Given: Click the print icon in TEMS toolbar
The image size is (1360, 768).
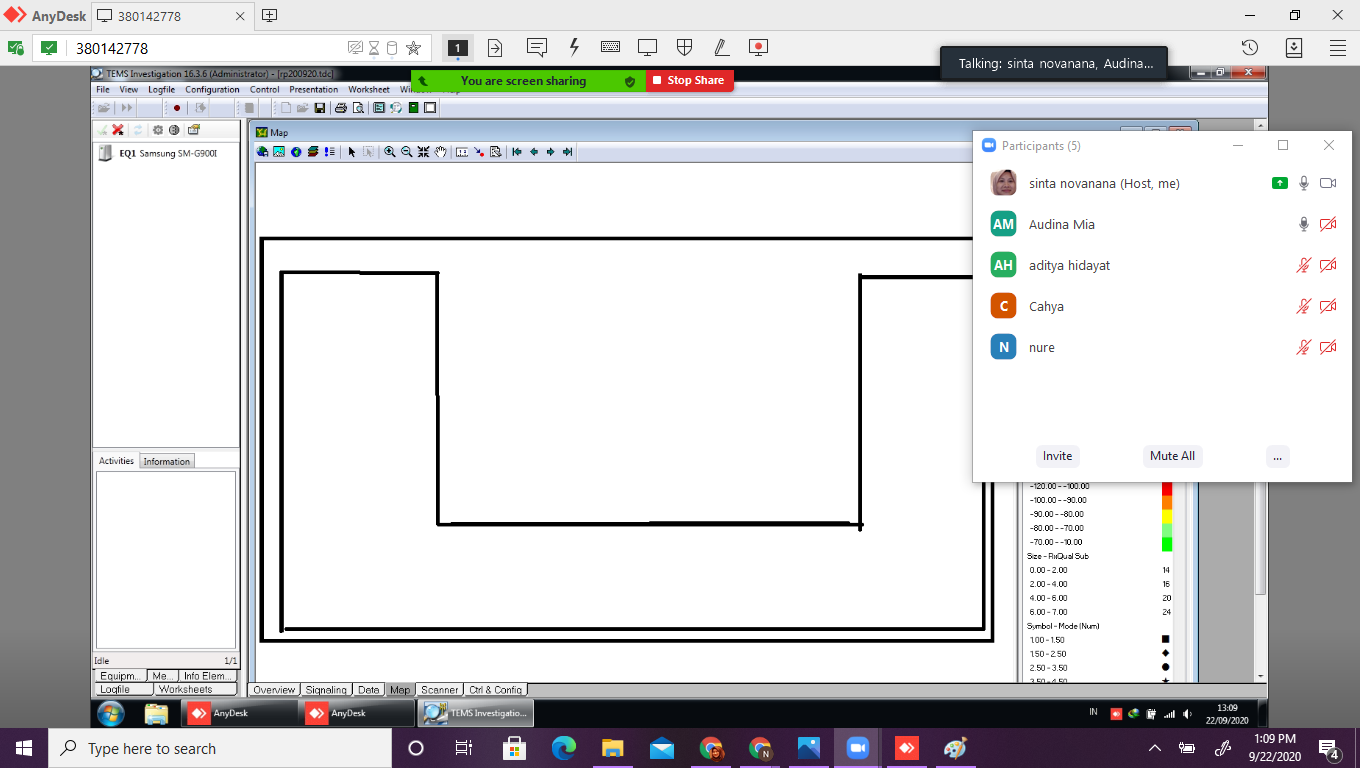Looking at the screenshot, I should coord(341,108).
